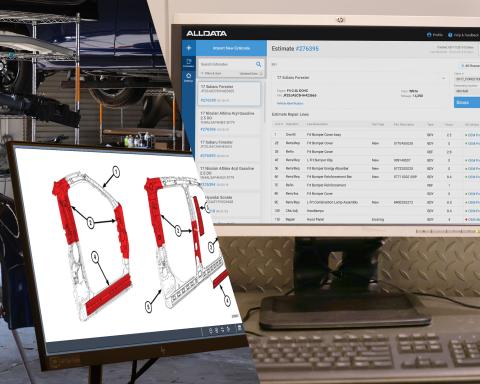Screen dimensions: 480x384
Task: Open Help & Feedback in the top bar
Action: (x=463, y=35)
